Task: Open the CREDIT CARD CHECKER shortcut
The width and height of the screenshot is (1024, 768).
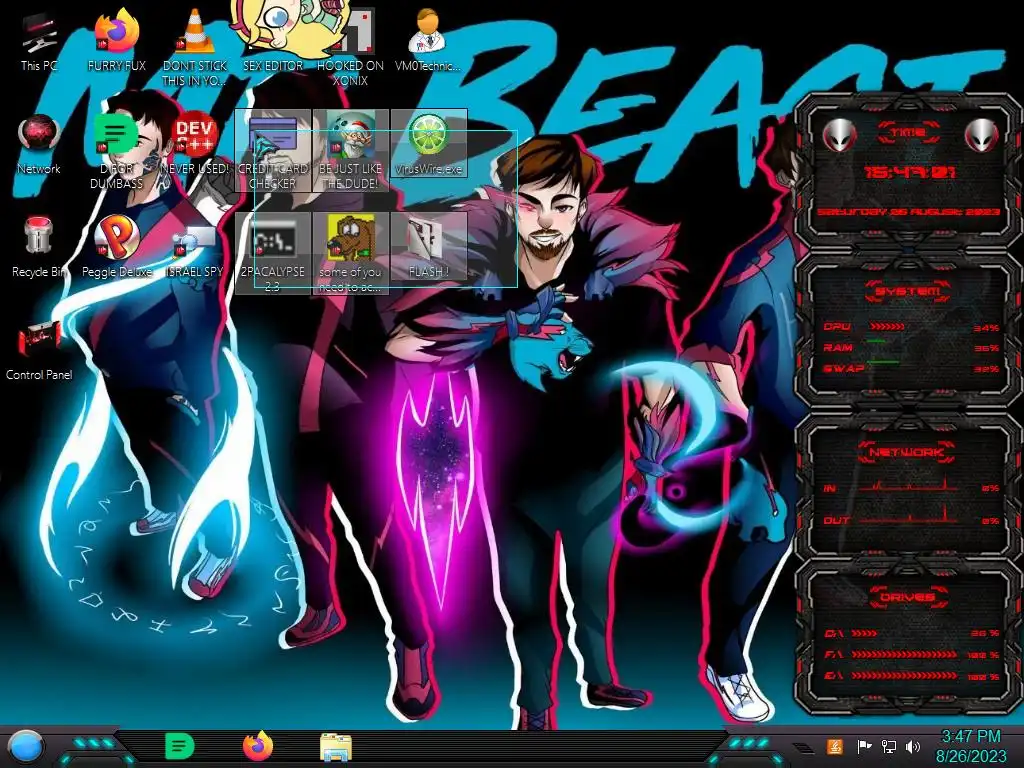Action: (272, 150)
